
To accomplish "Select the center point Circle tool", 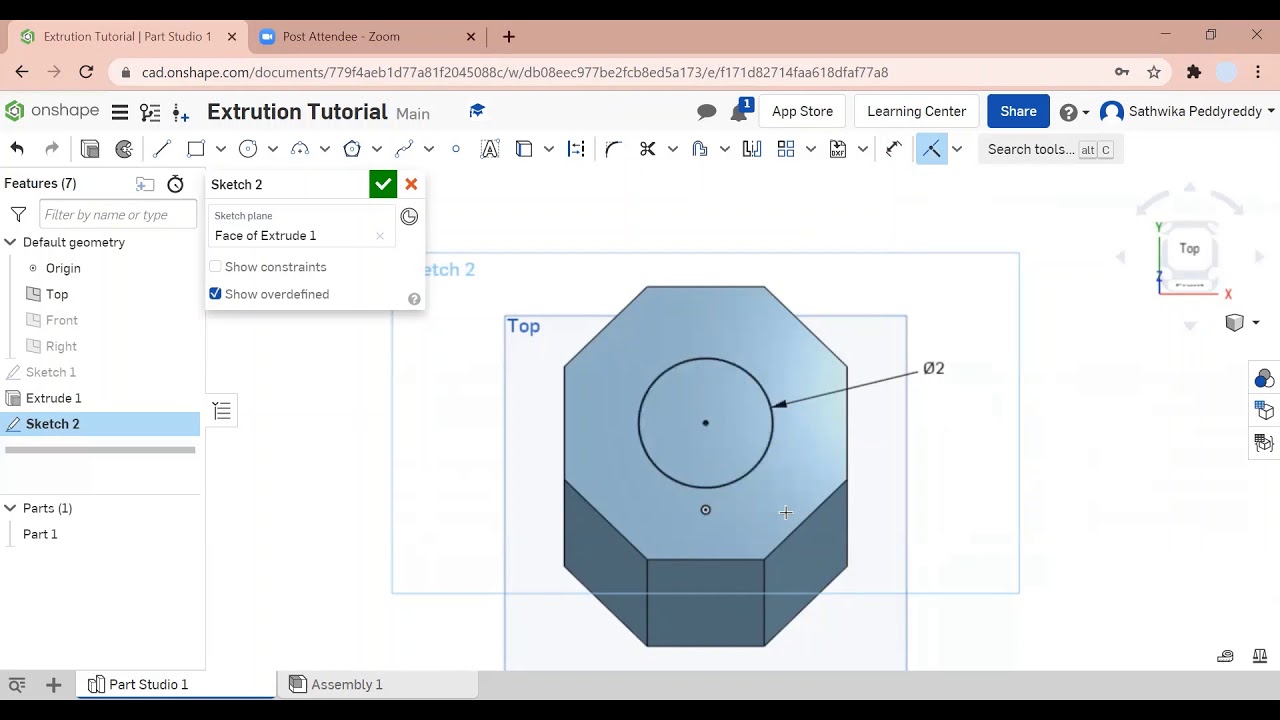I will point(248,149).
